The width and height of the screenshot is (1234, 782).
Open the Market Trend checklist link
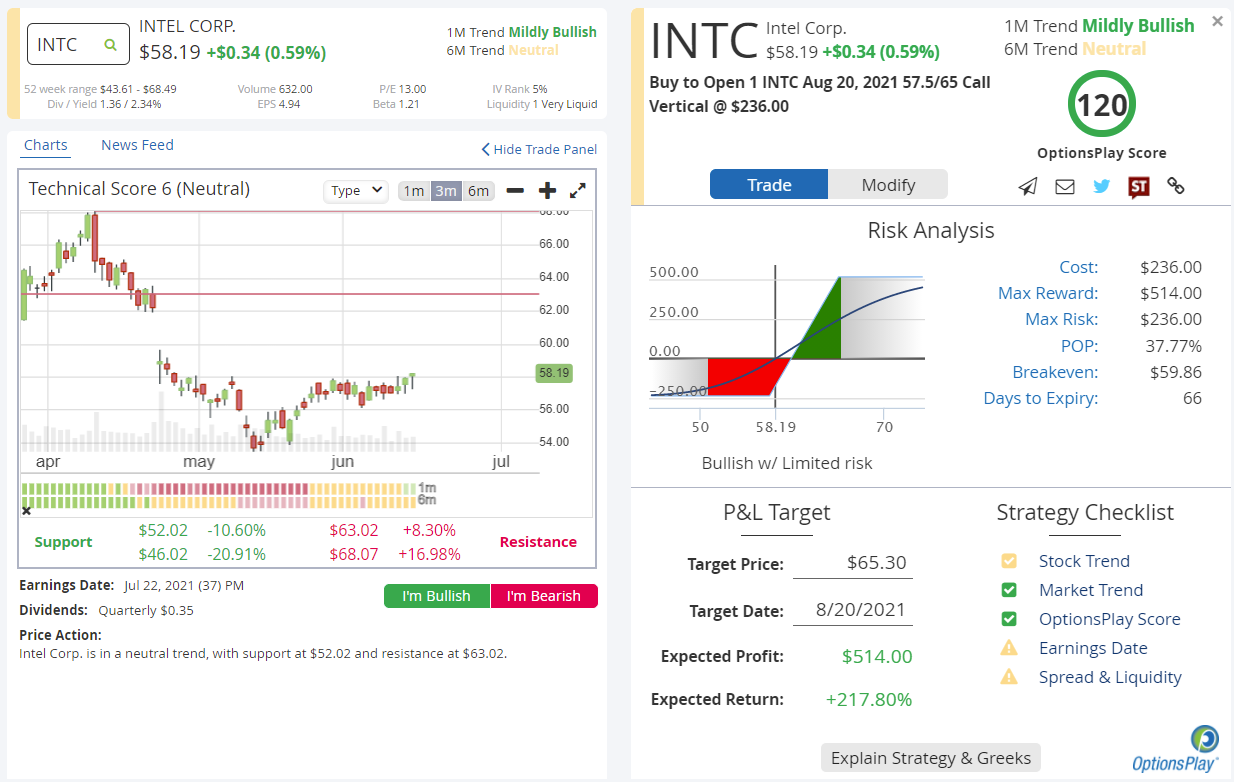tap(1091, 590)
